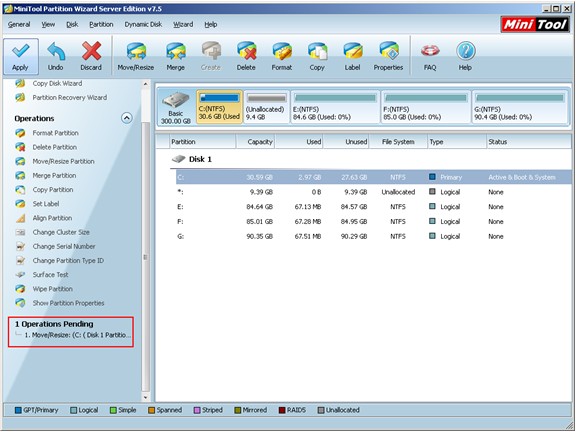The width and height of the screenshot is (576, 432).
Task: Sort by the Type column header
Action: point(457,142)
